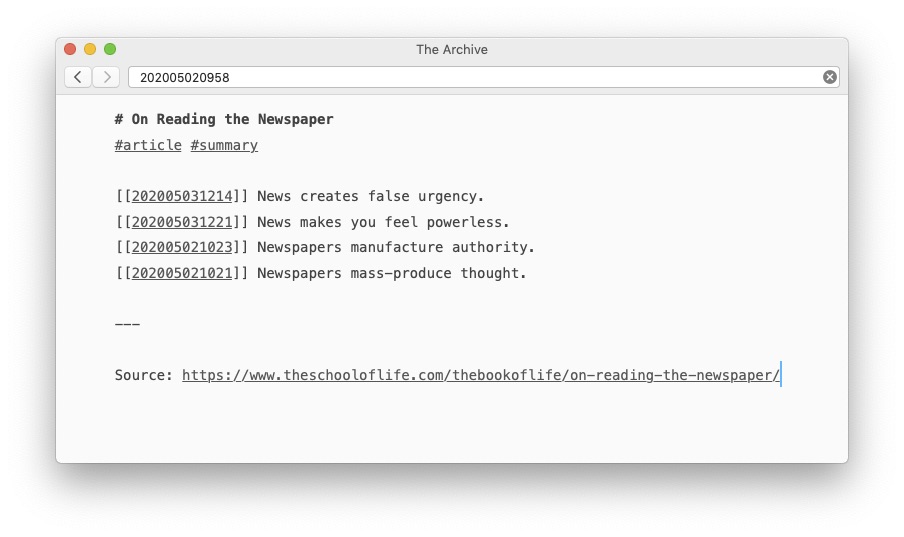Follow note link 202005021021
904x537 pixels.
pos(182,273)
